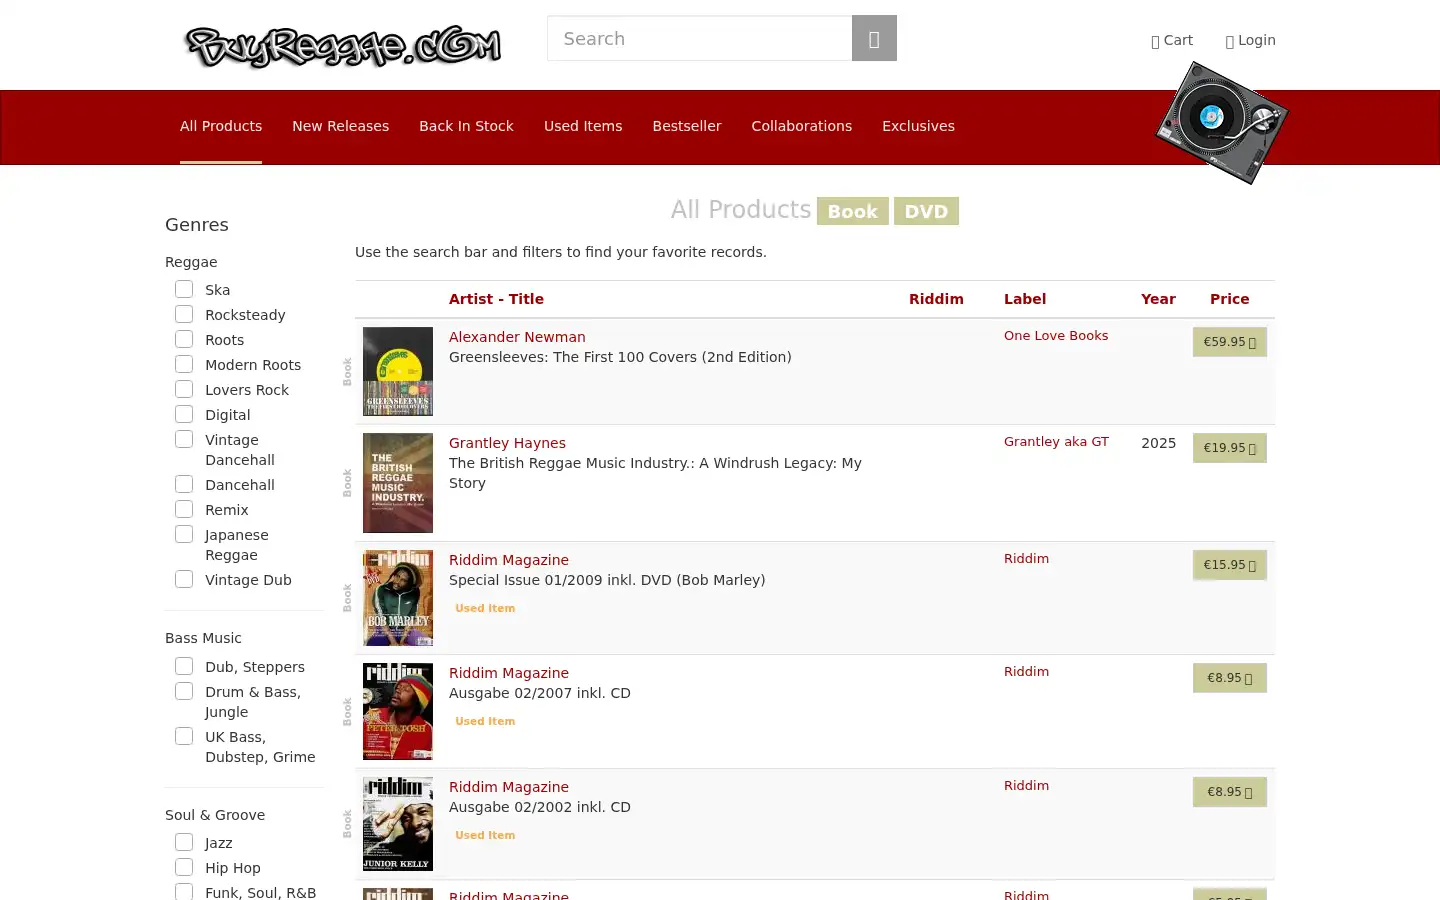
Task: Open the Cart
Action: [x=1172, y=40]
